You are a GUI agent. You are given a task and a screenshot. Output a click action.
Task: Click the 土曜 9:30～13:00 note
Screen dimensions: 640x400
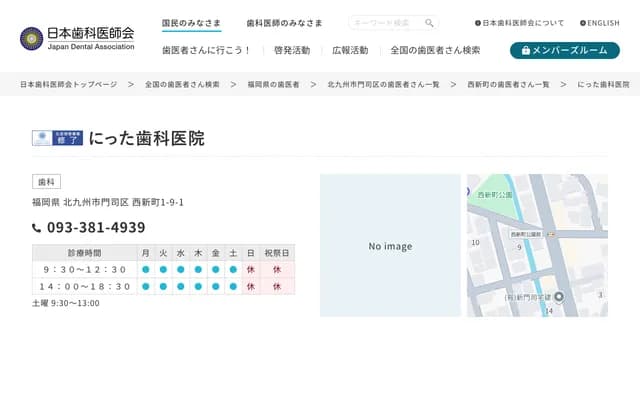click(66, 303)
